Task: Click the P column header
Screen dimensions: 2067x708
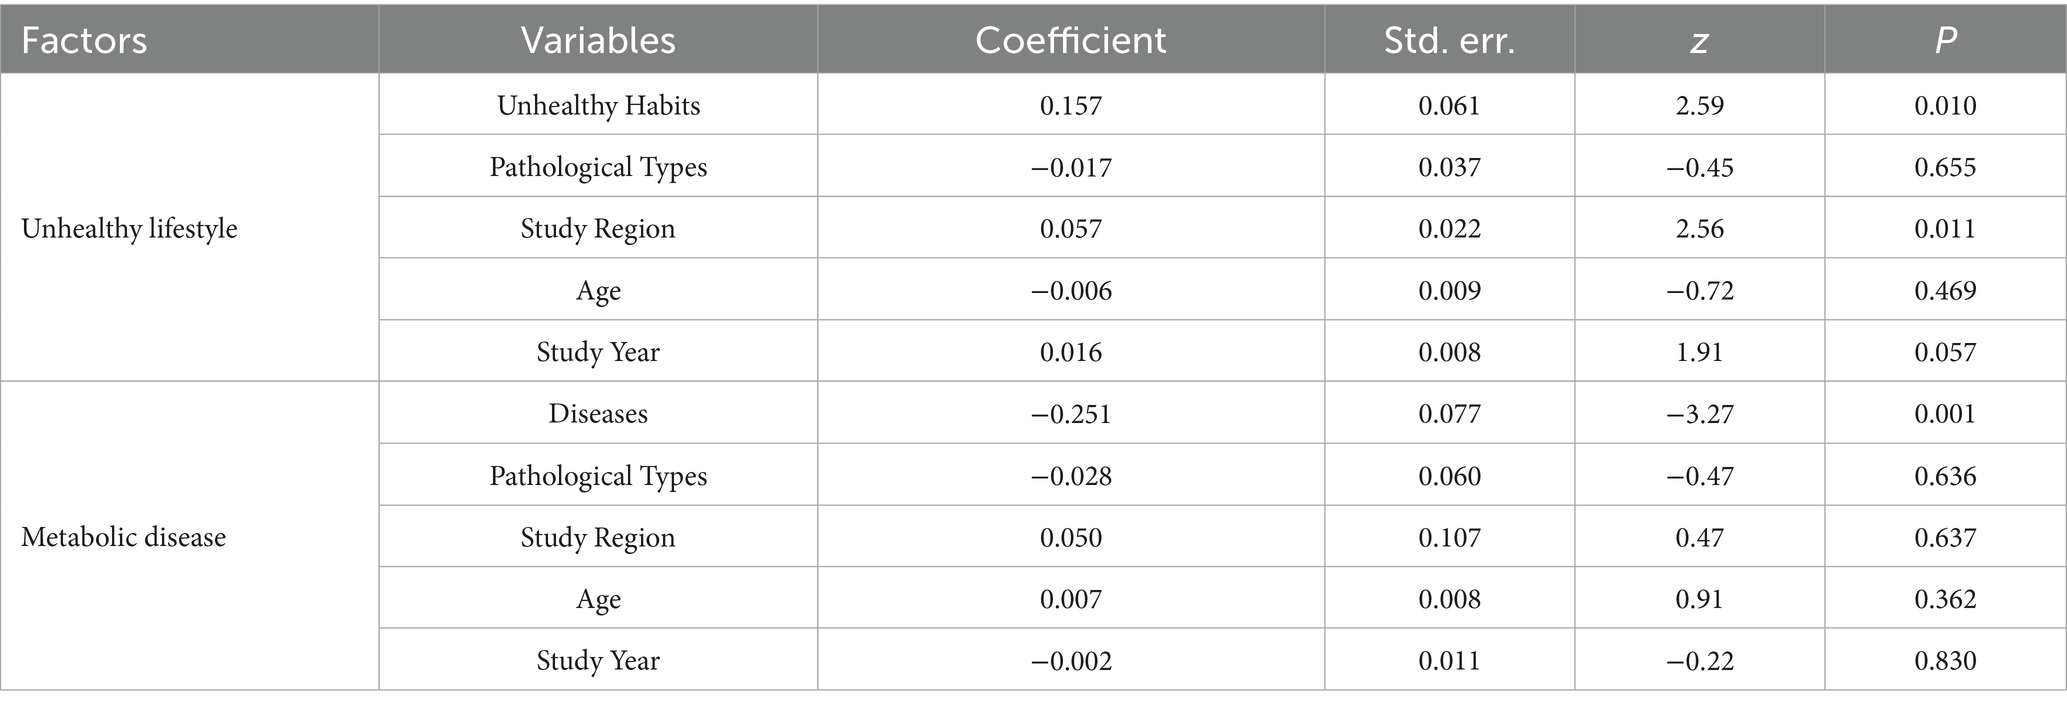Action: [1945, 41]
